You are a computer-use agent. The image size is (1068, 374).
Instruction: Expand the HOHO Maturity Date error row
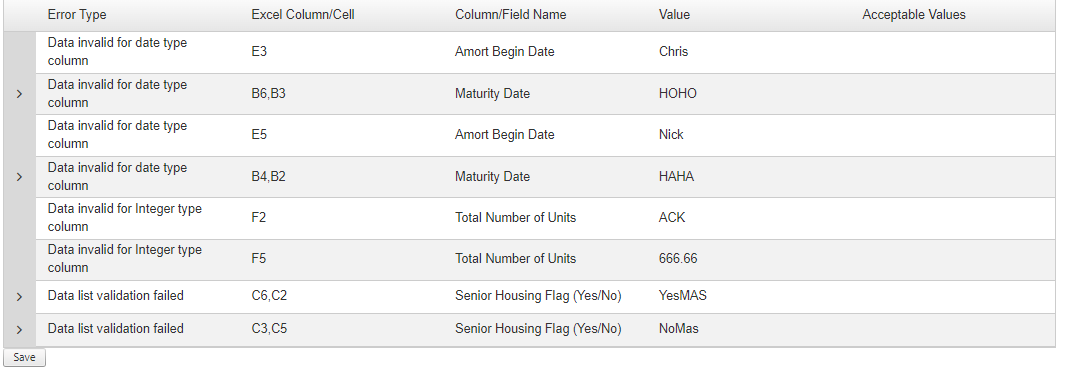19,94
